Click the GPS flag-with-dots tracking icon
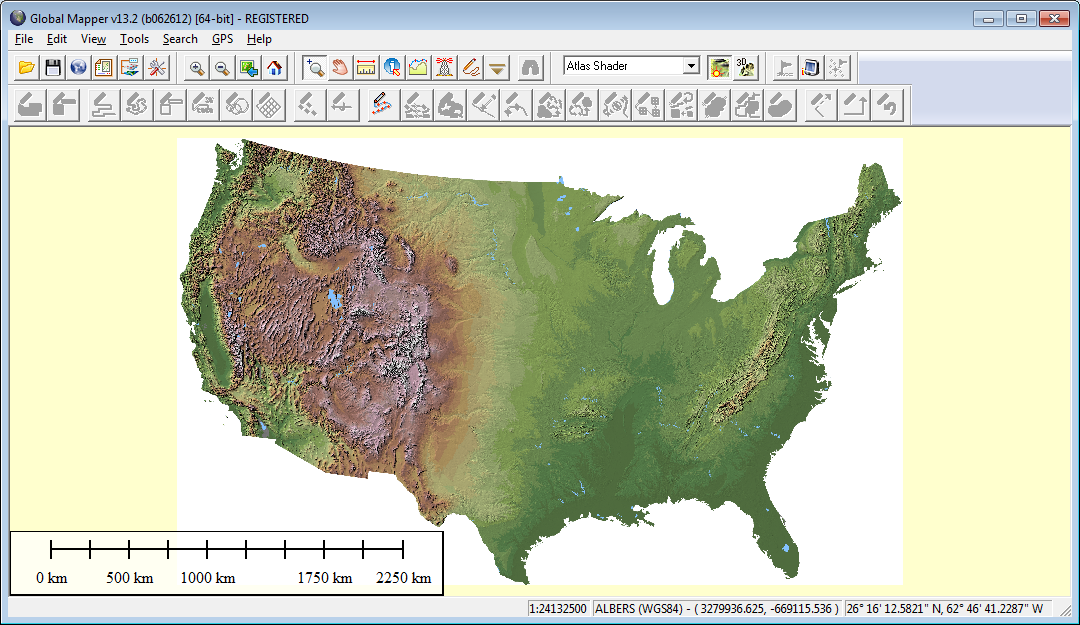 tap(838, 68)
